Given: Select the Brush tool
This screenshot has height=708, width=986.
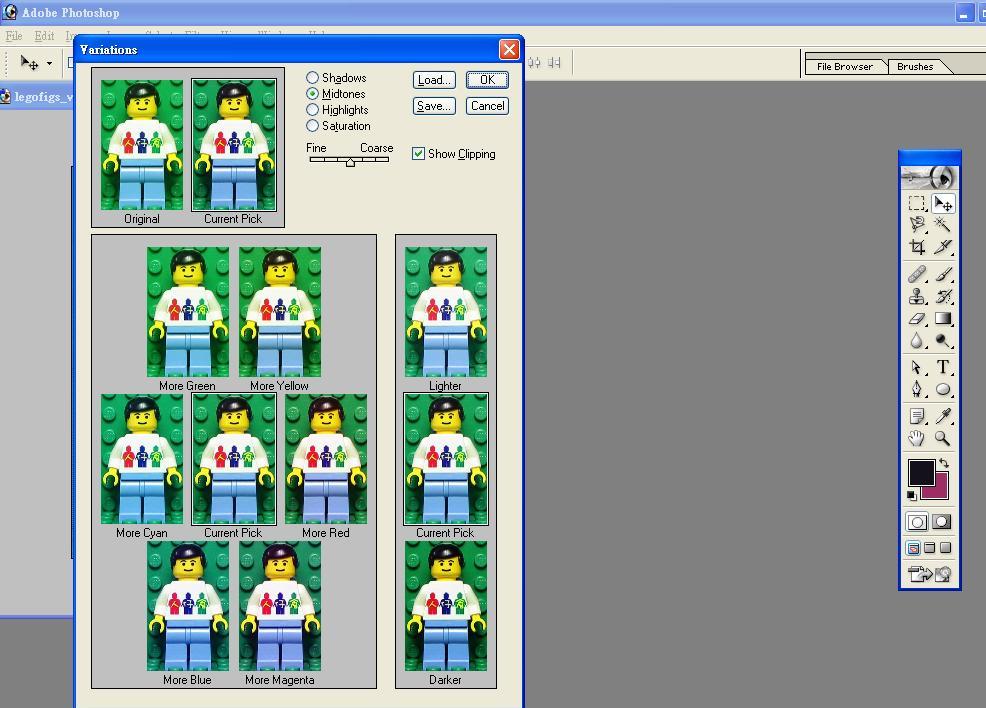Looking at the screenshot, I should (x=942, y=274).
